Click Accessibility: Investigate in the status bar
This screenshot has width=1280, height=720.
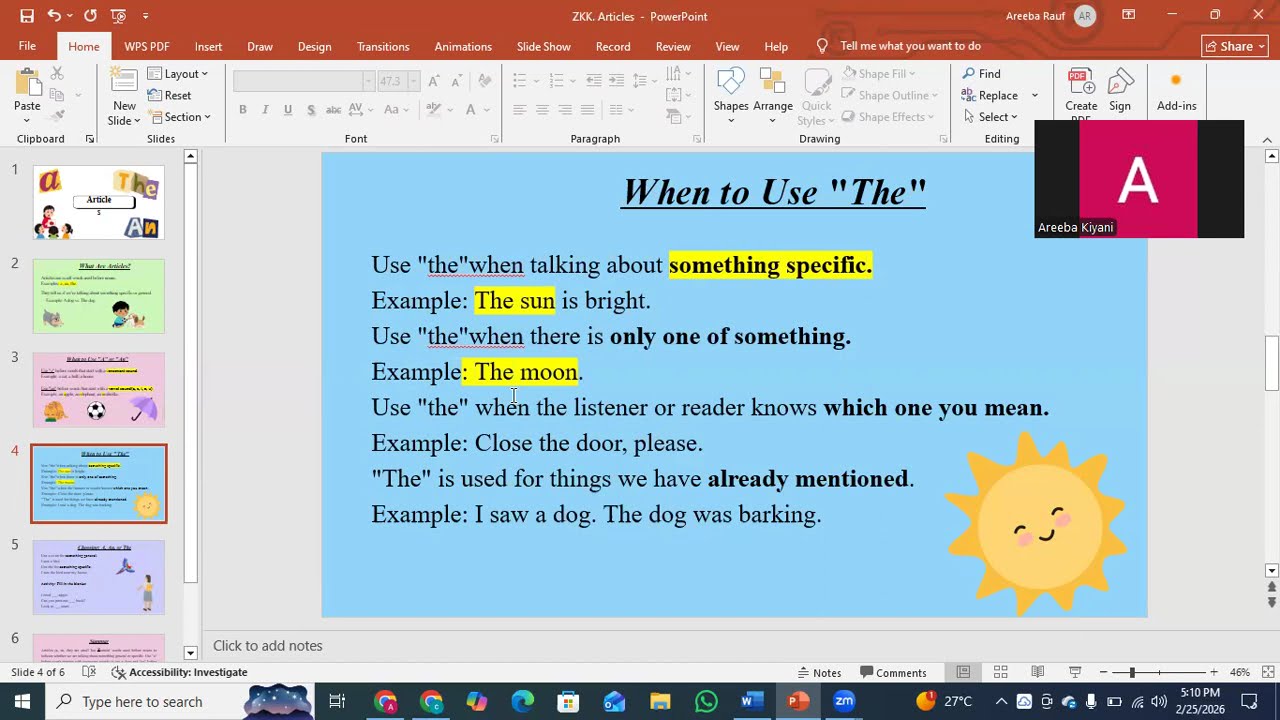click(180, 673)
